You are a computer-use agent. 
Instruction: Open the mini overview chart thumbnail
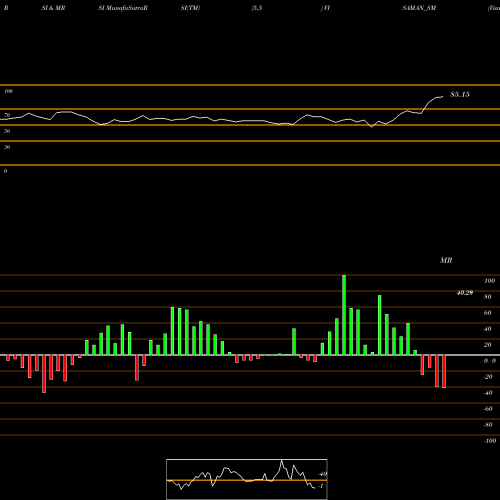click(x=247, y=479)
